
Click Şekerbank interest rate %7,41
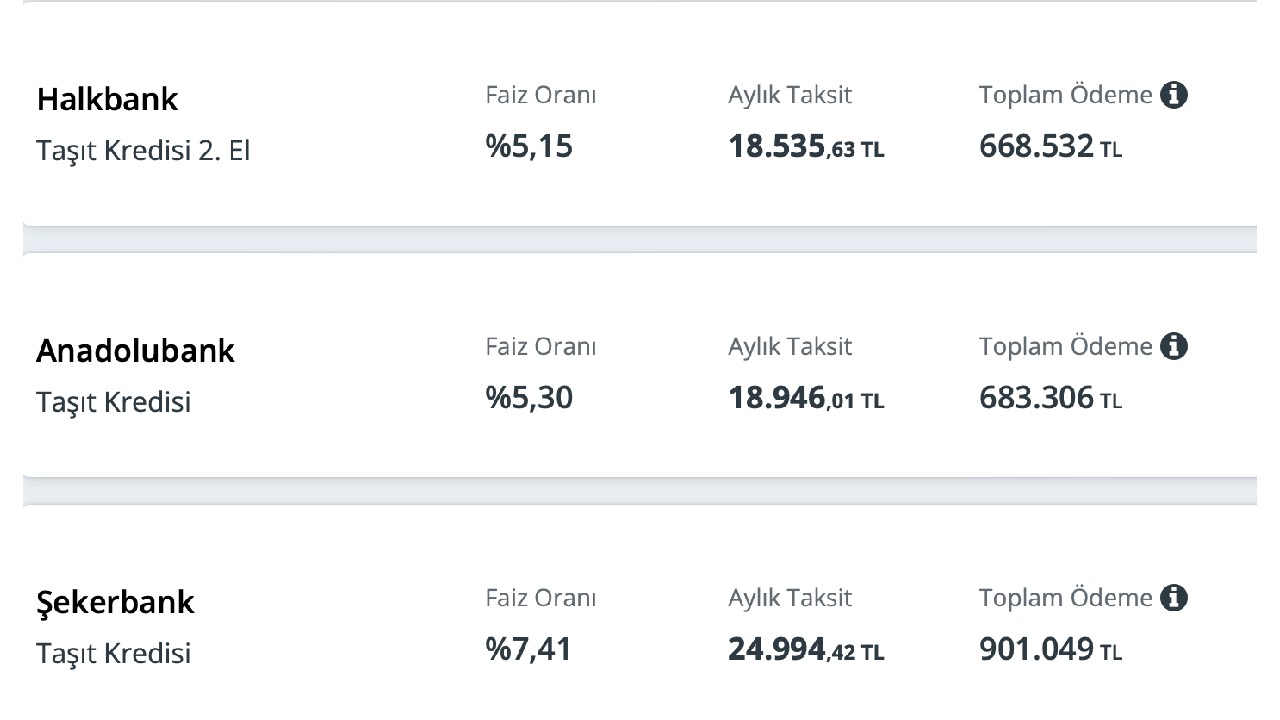(529, 650)
